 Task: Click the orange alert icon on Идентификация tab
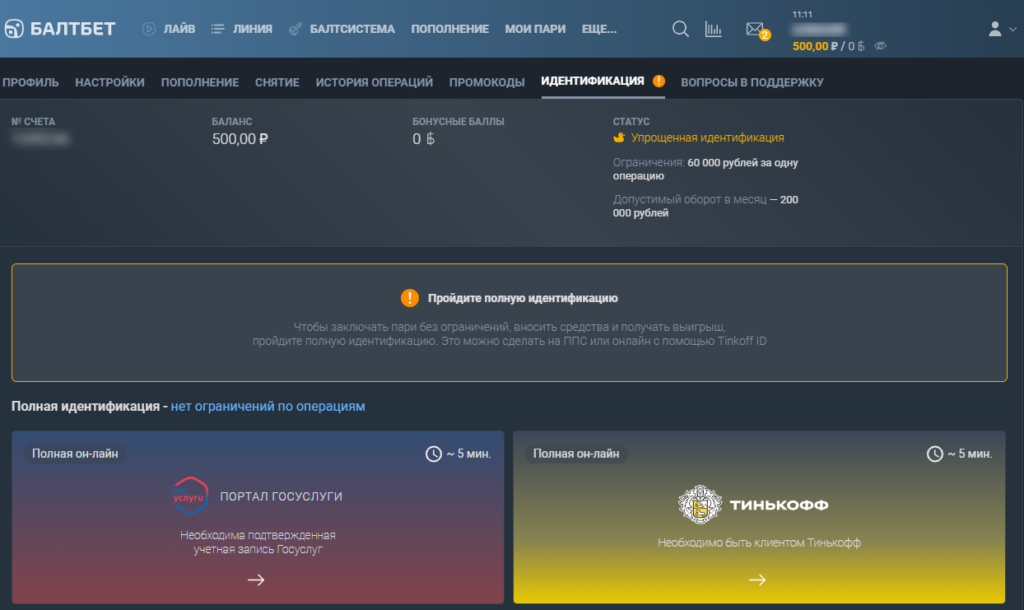click(659, 81)
